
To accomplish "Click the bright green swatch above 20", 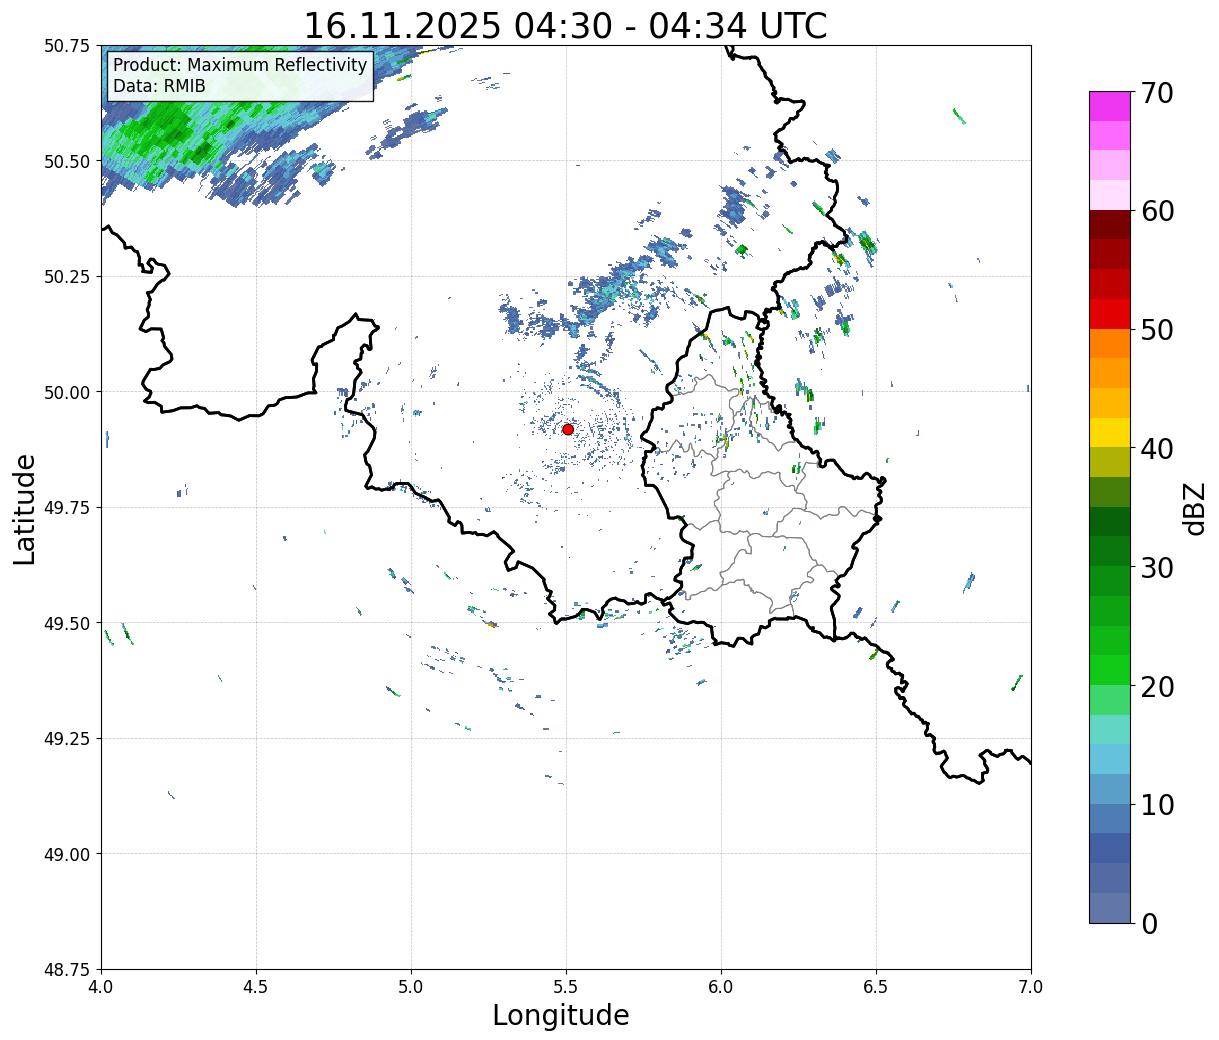I will 1110,669.
